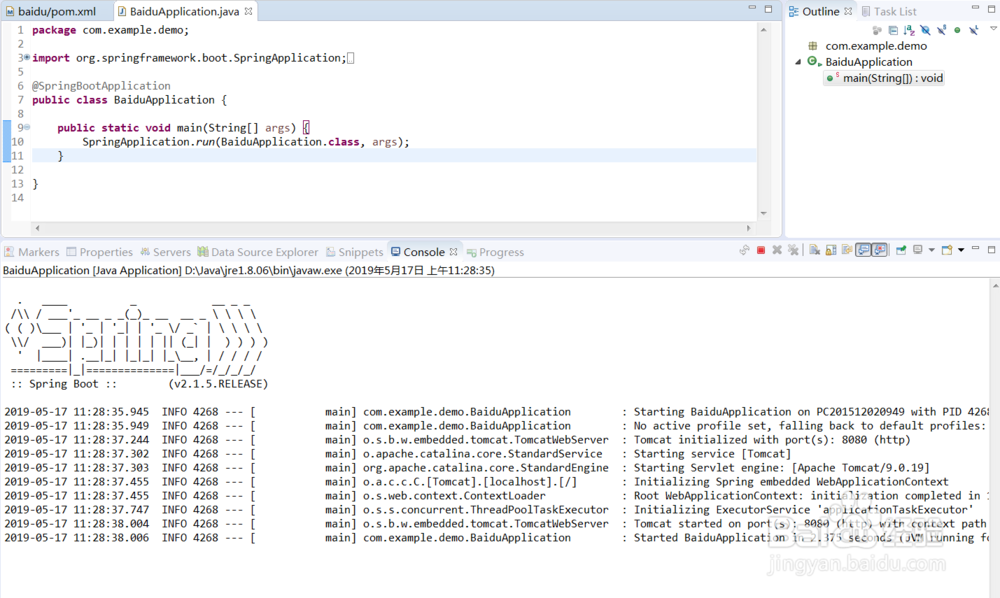This screenshot has height=598, width=1000.
Task: Minimize the Outline view
Action: 975,8
